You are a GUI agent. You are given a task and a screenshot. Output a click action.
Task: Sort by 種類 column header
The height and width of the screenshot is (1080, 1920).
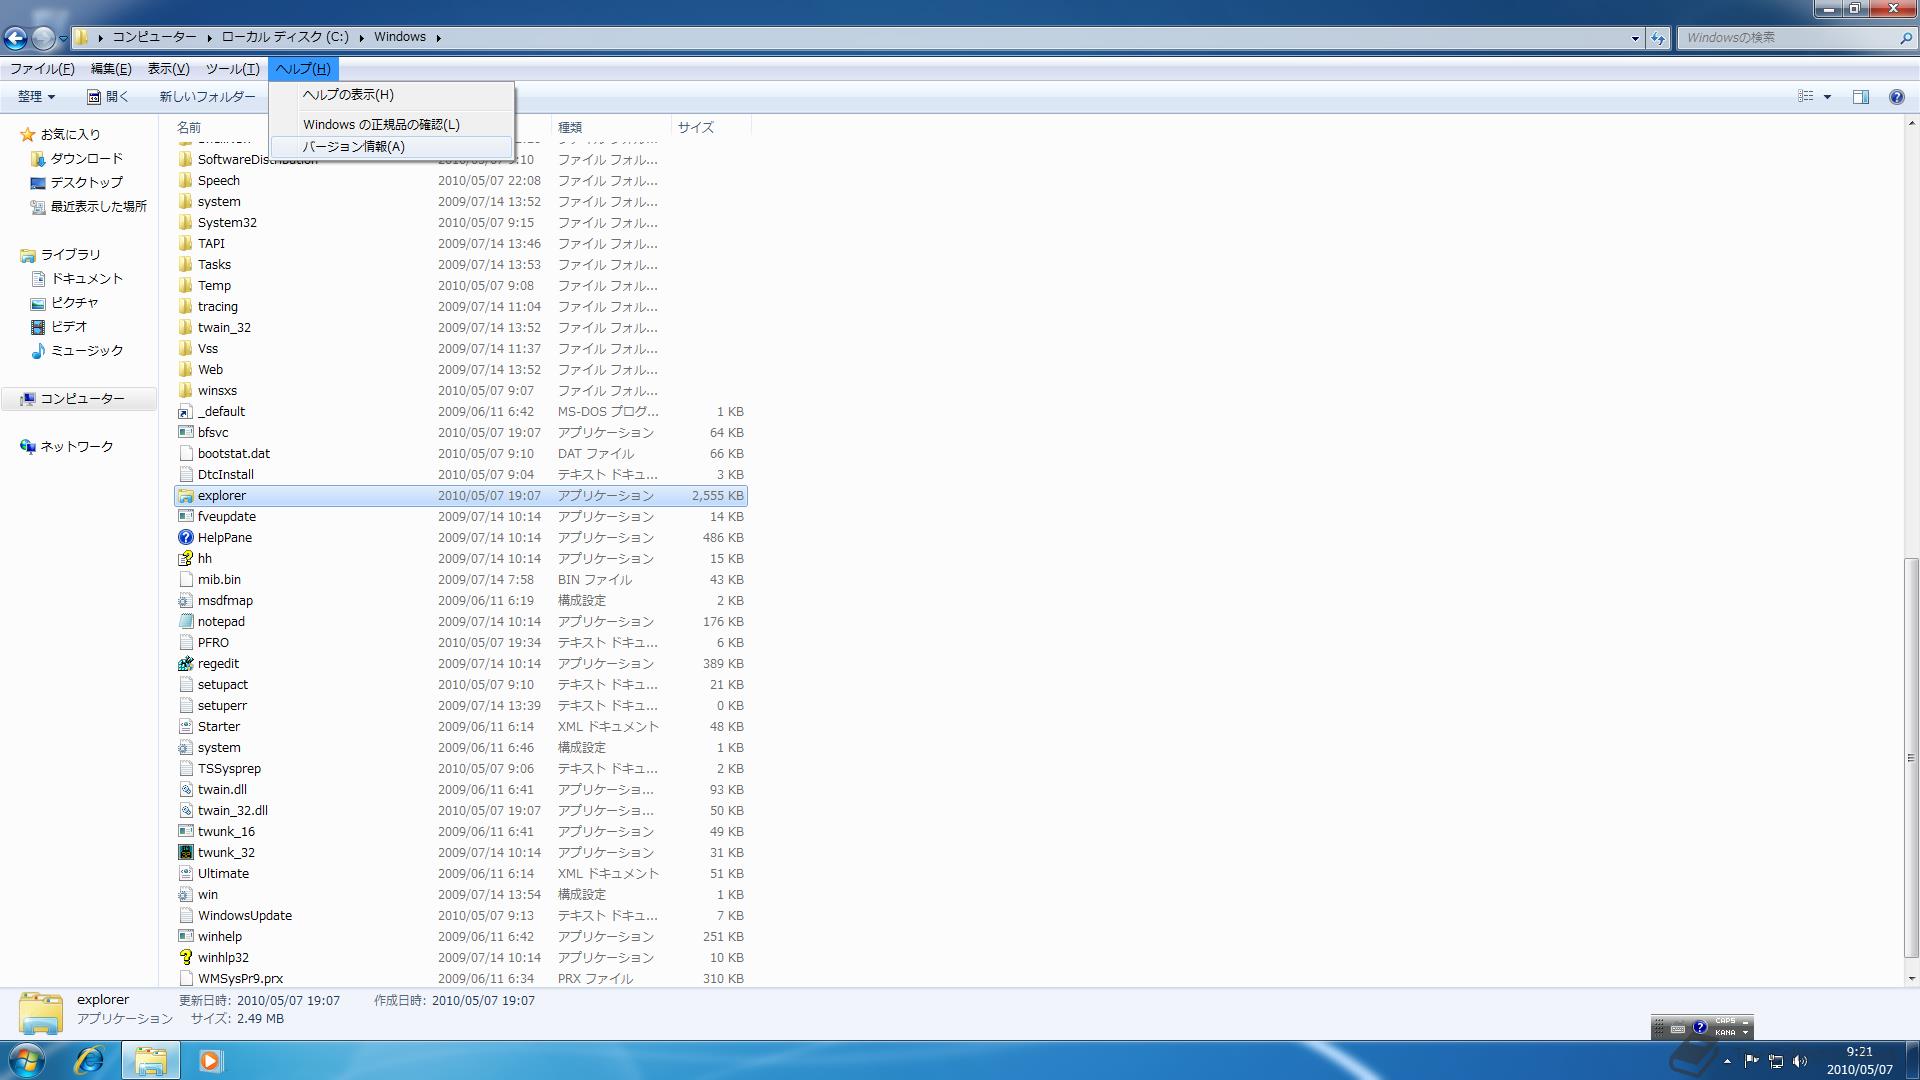point(610,128)
